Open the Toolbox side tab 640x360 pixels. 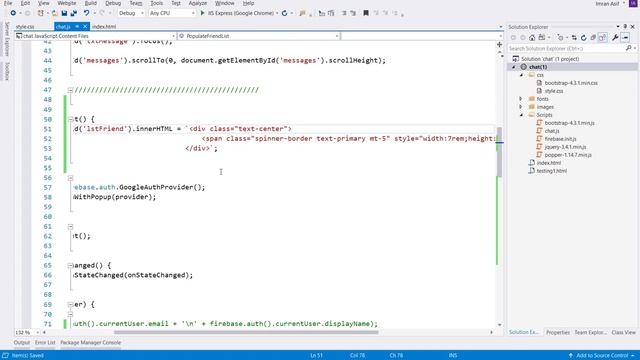7,71
